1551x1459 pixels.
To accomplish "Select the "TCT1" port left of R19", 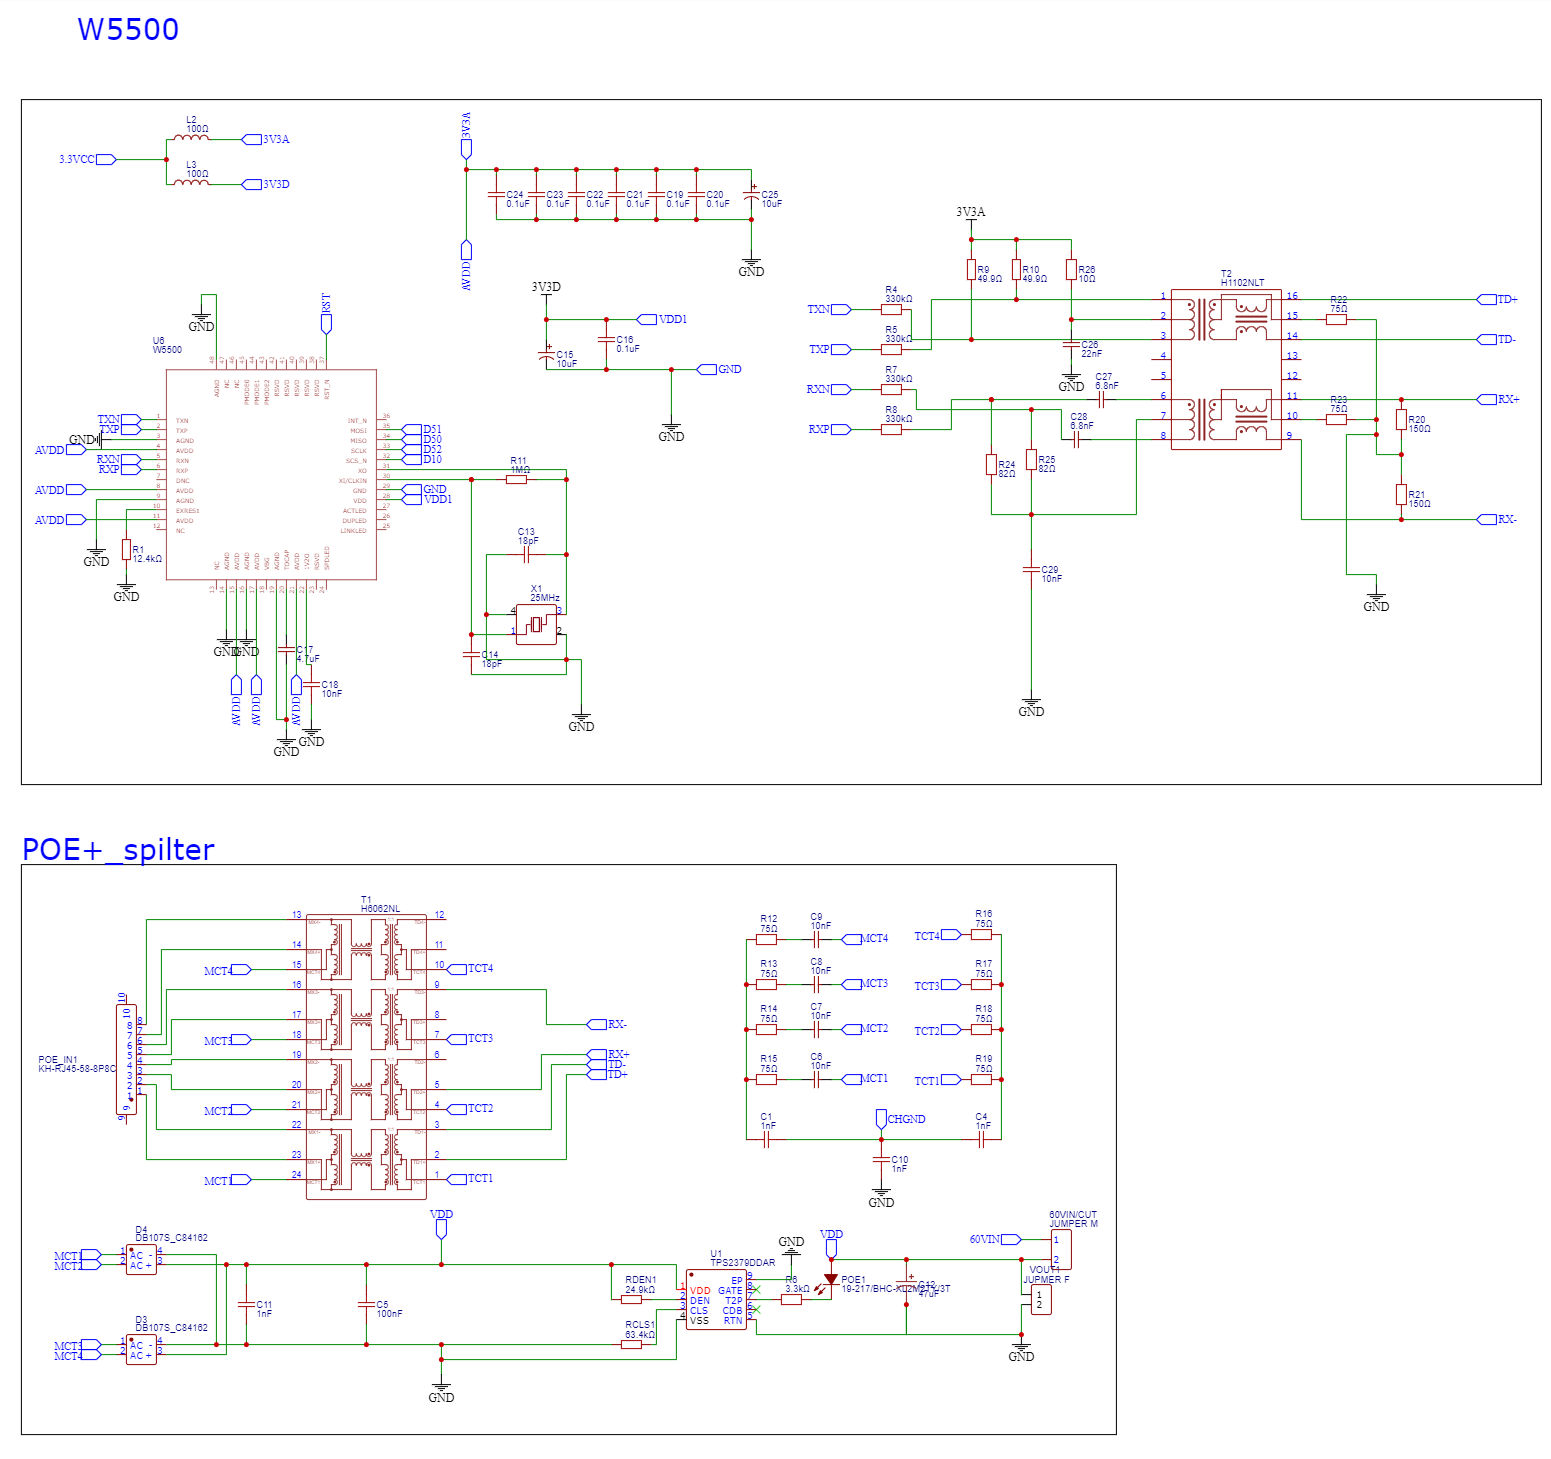I will (938, 1081).
